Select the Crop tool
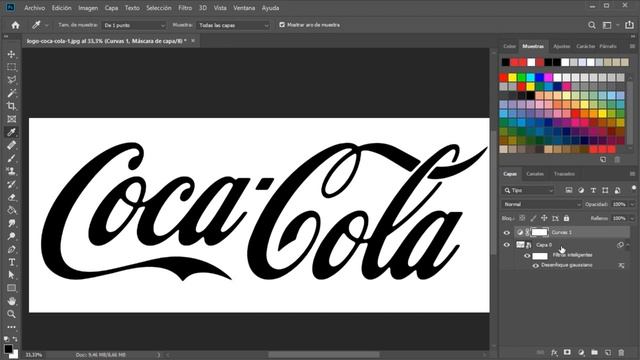The image size is (640, 360). pyautogui.click(x=11, y=106)
